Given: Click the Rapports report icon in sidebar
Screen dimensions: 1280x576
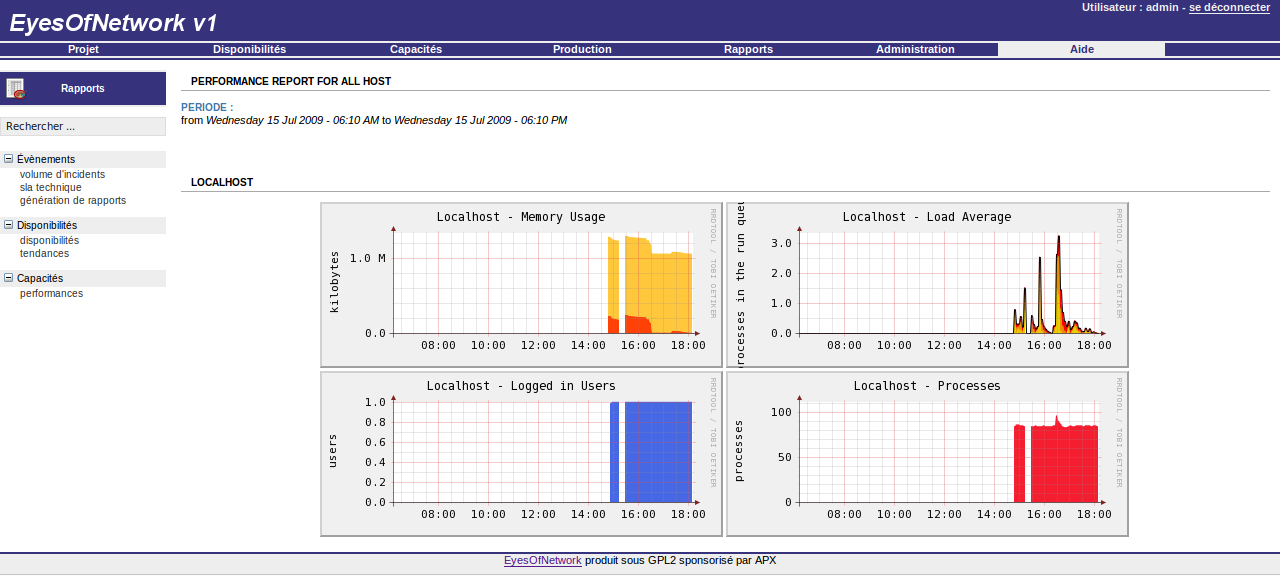Looking at the screenshot, I should pyautogui.click(x=15, y=88).
